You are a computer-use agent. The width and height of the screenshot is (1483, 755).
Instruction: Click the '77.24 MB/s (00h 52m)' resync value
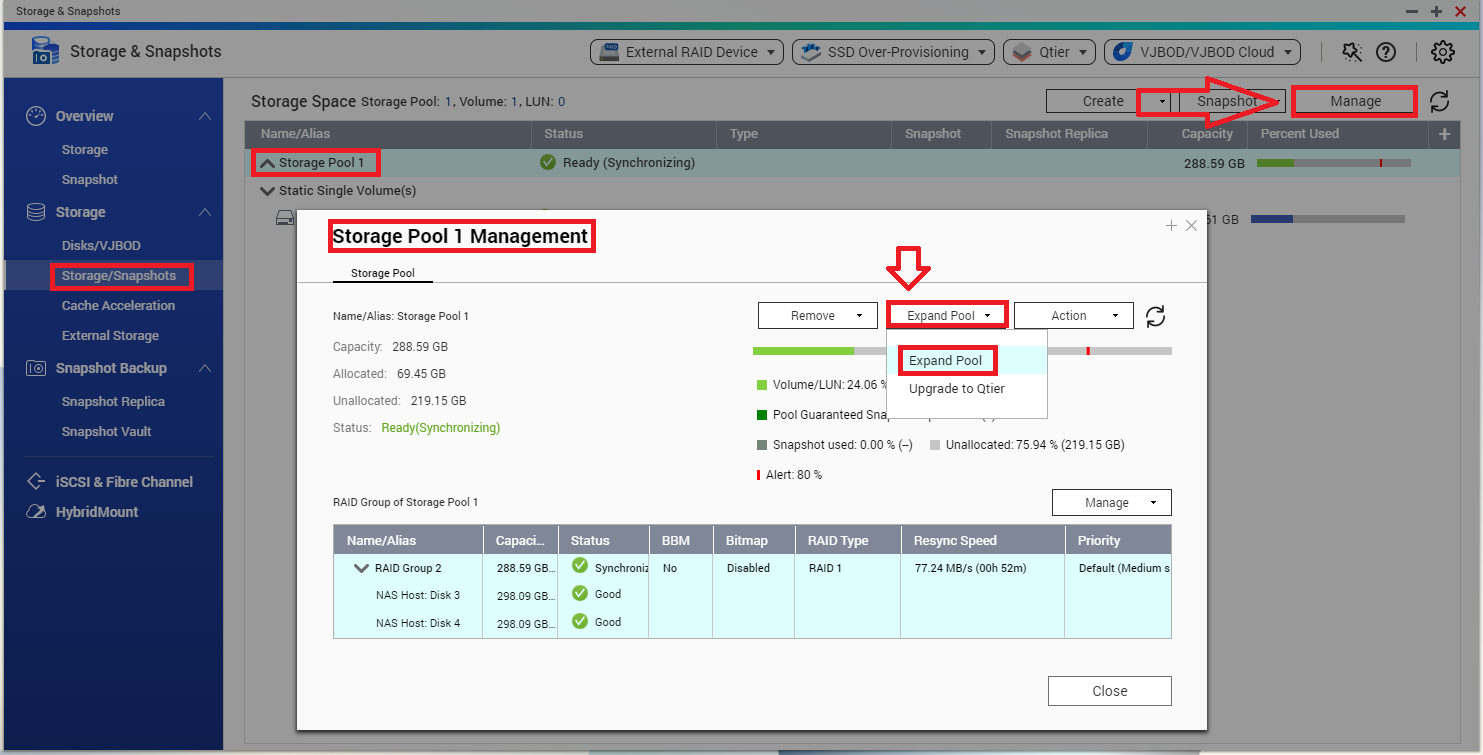coord(970,568)
